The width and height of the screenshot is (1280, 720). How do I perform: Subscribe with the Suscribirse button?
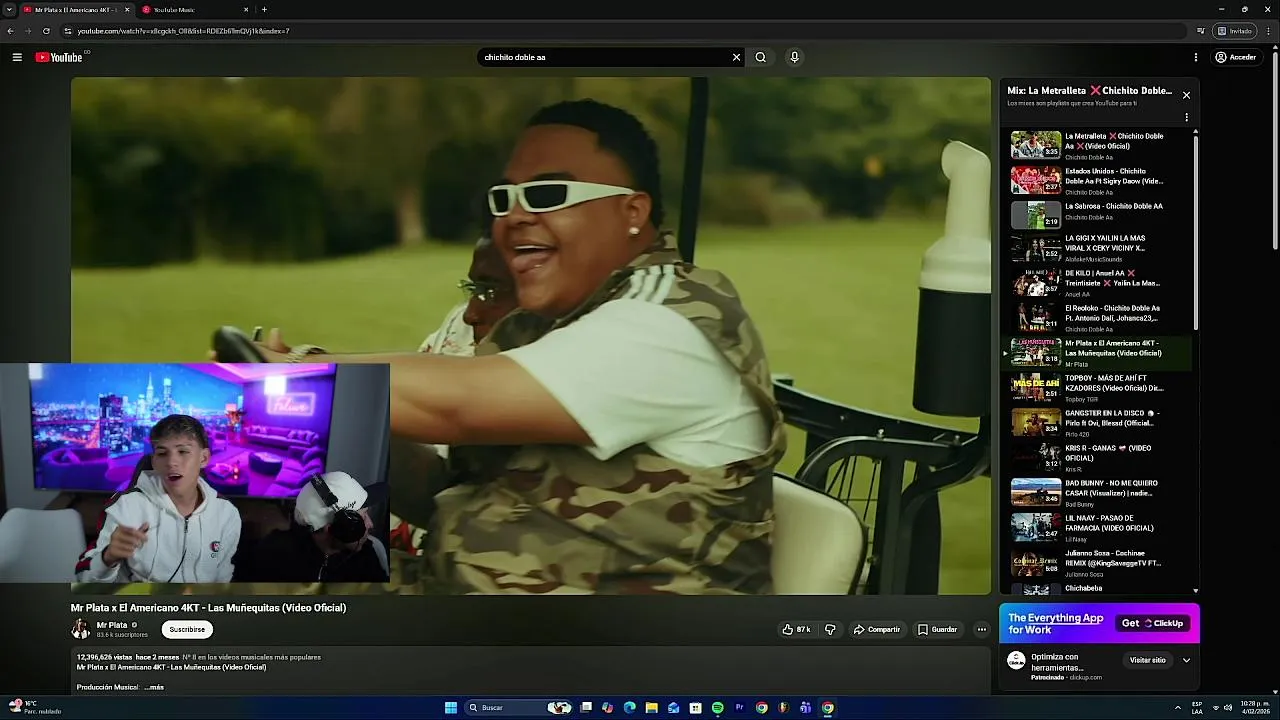tap(187, 629)
